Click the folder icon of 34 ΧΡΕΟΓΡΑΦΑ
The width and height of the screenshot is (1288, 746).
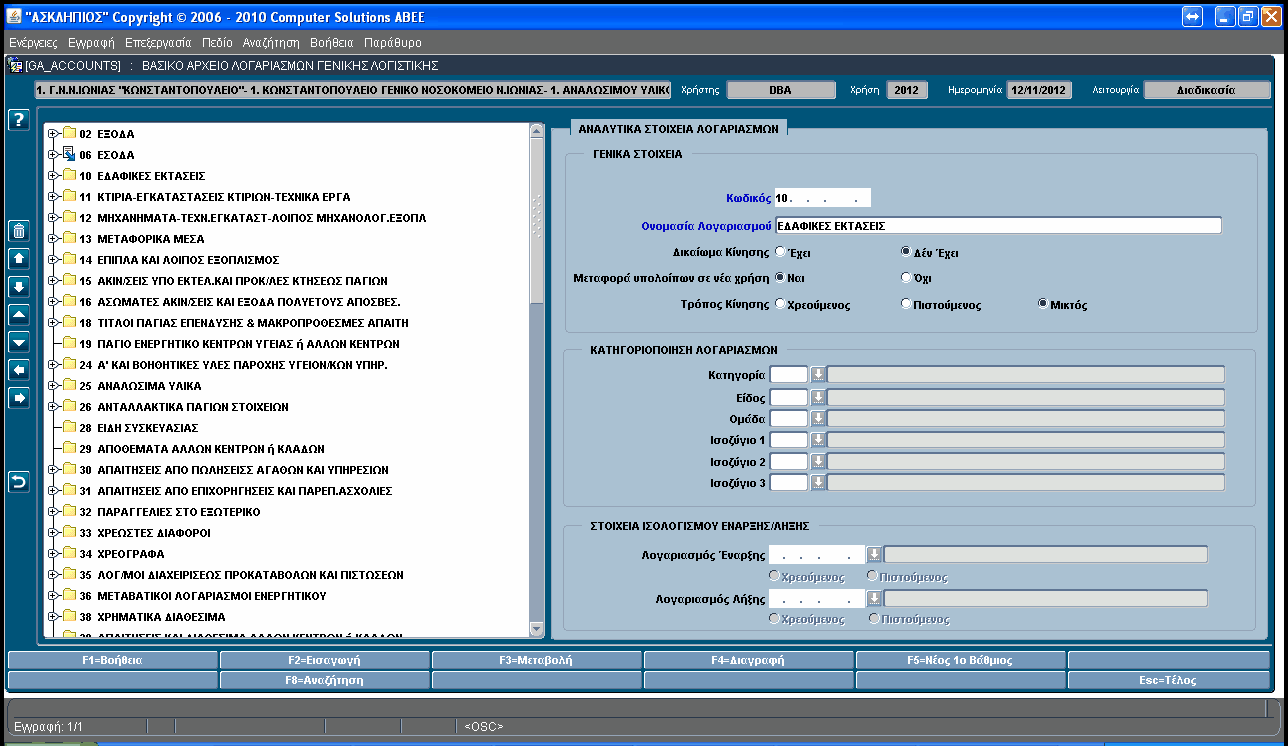pos(69,553)
